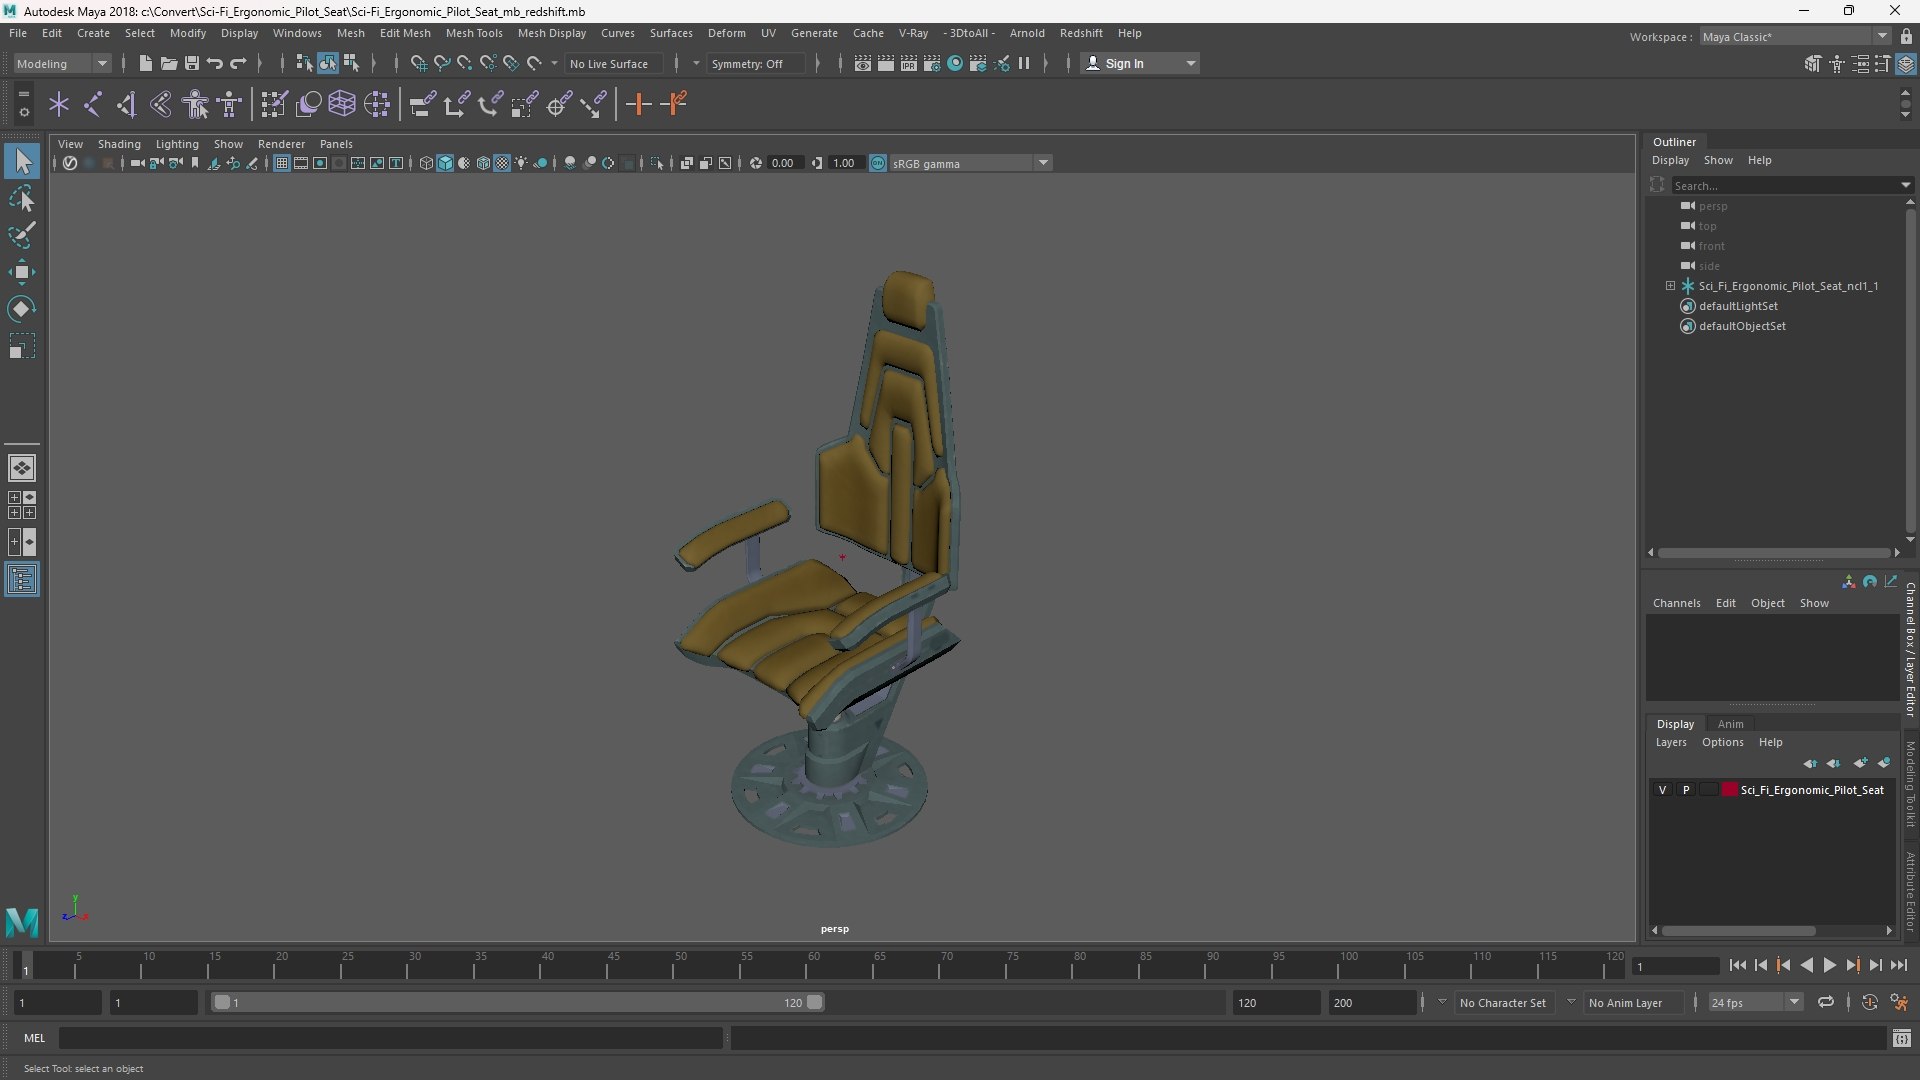This screenshot has height=1080, width=1920.
Task: Open the Workspace Maya Classic dropdown
Action: pos(1795,36)
